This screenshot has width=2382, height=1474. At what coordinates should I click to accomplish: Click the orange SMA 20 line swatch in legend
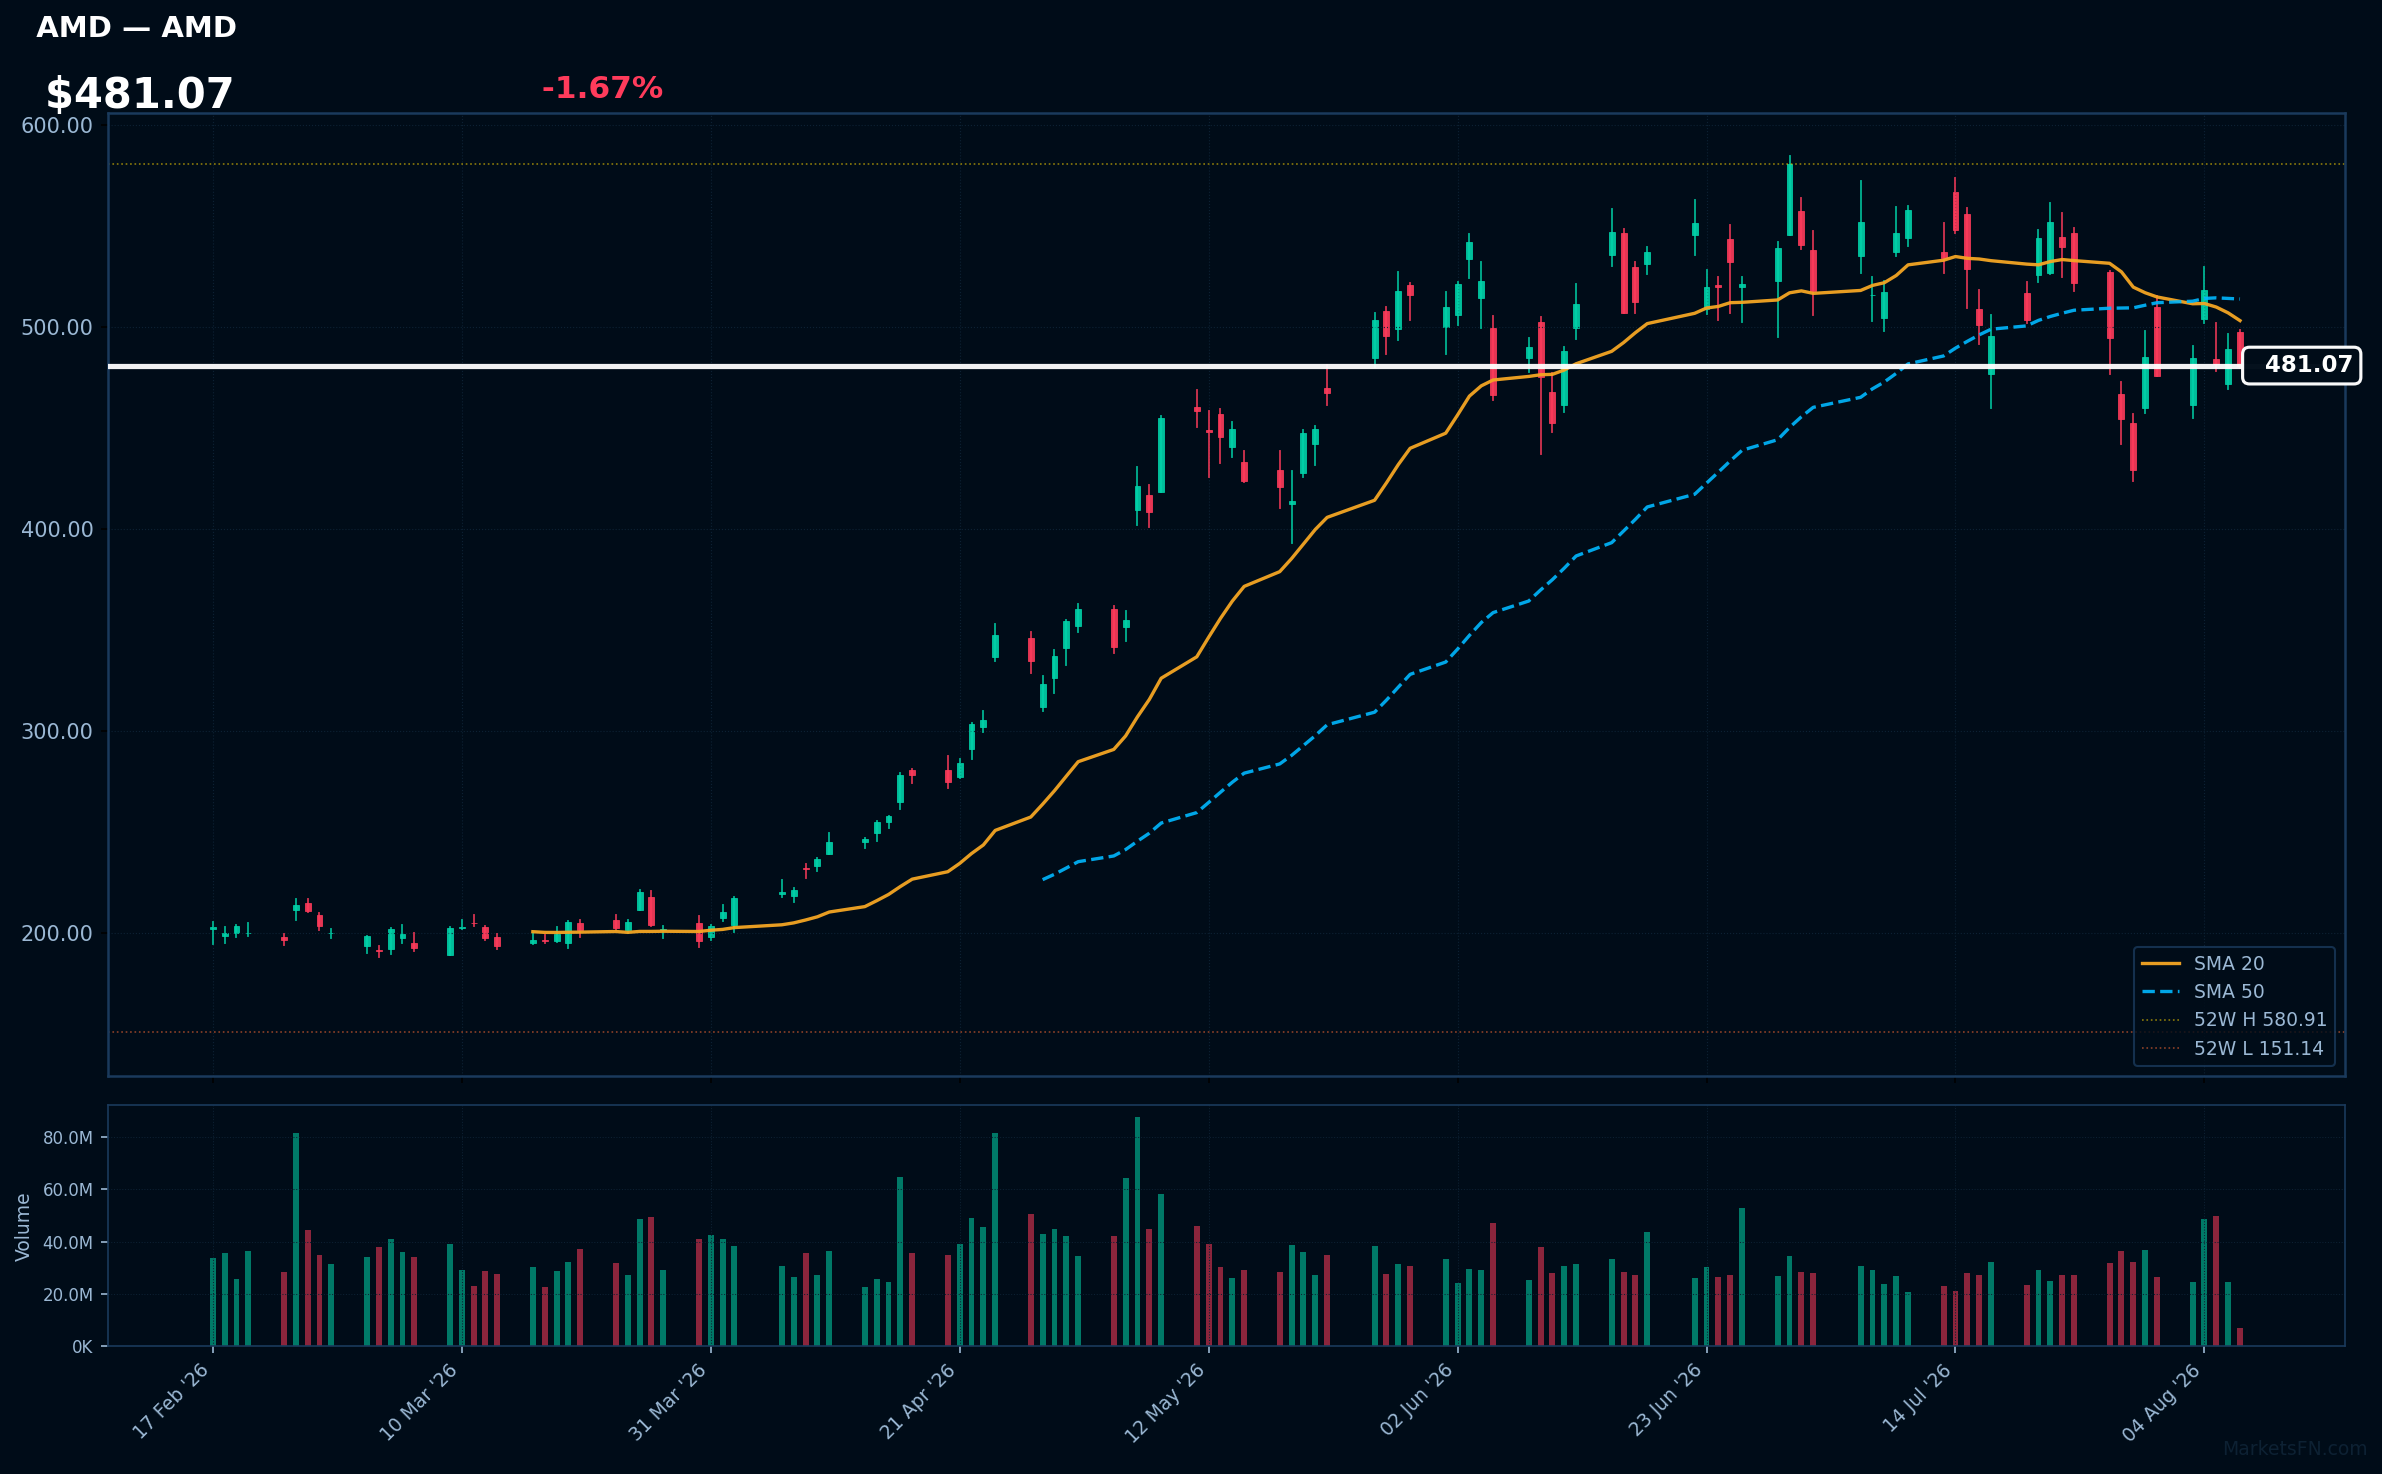point(2161,963)
